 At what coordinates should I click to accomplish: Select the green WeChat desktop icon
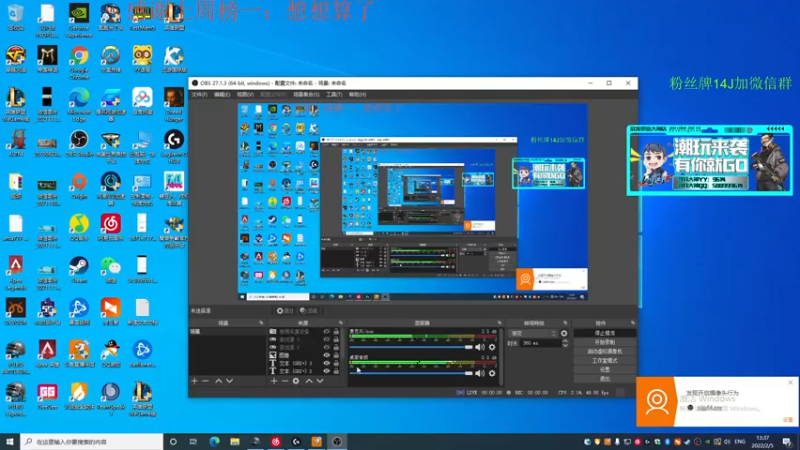[x=111, y=269]
